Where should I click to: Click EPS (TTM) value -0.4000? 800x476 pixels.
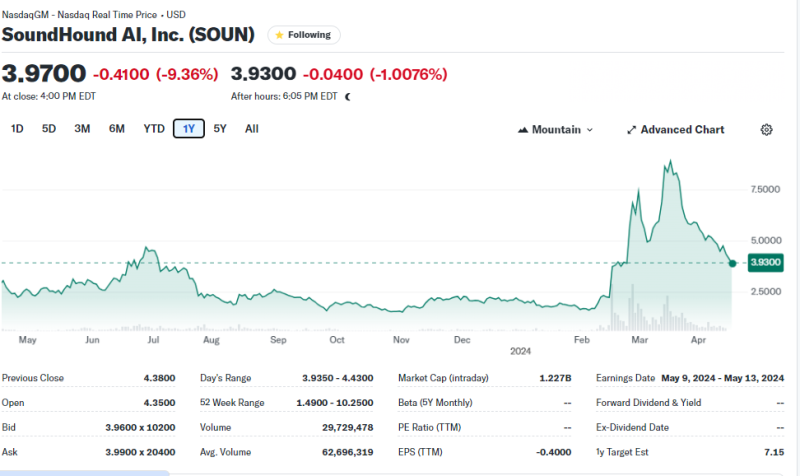(x=554, y=452)
